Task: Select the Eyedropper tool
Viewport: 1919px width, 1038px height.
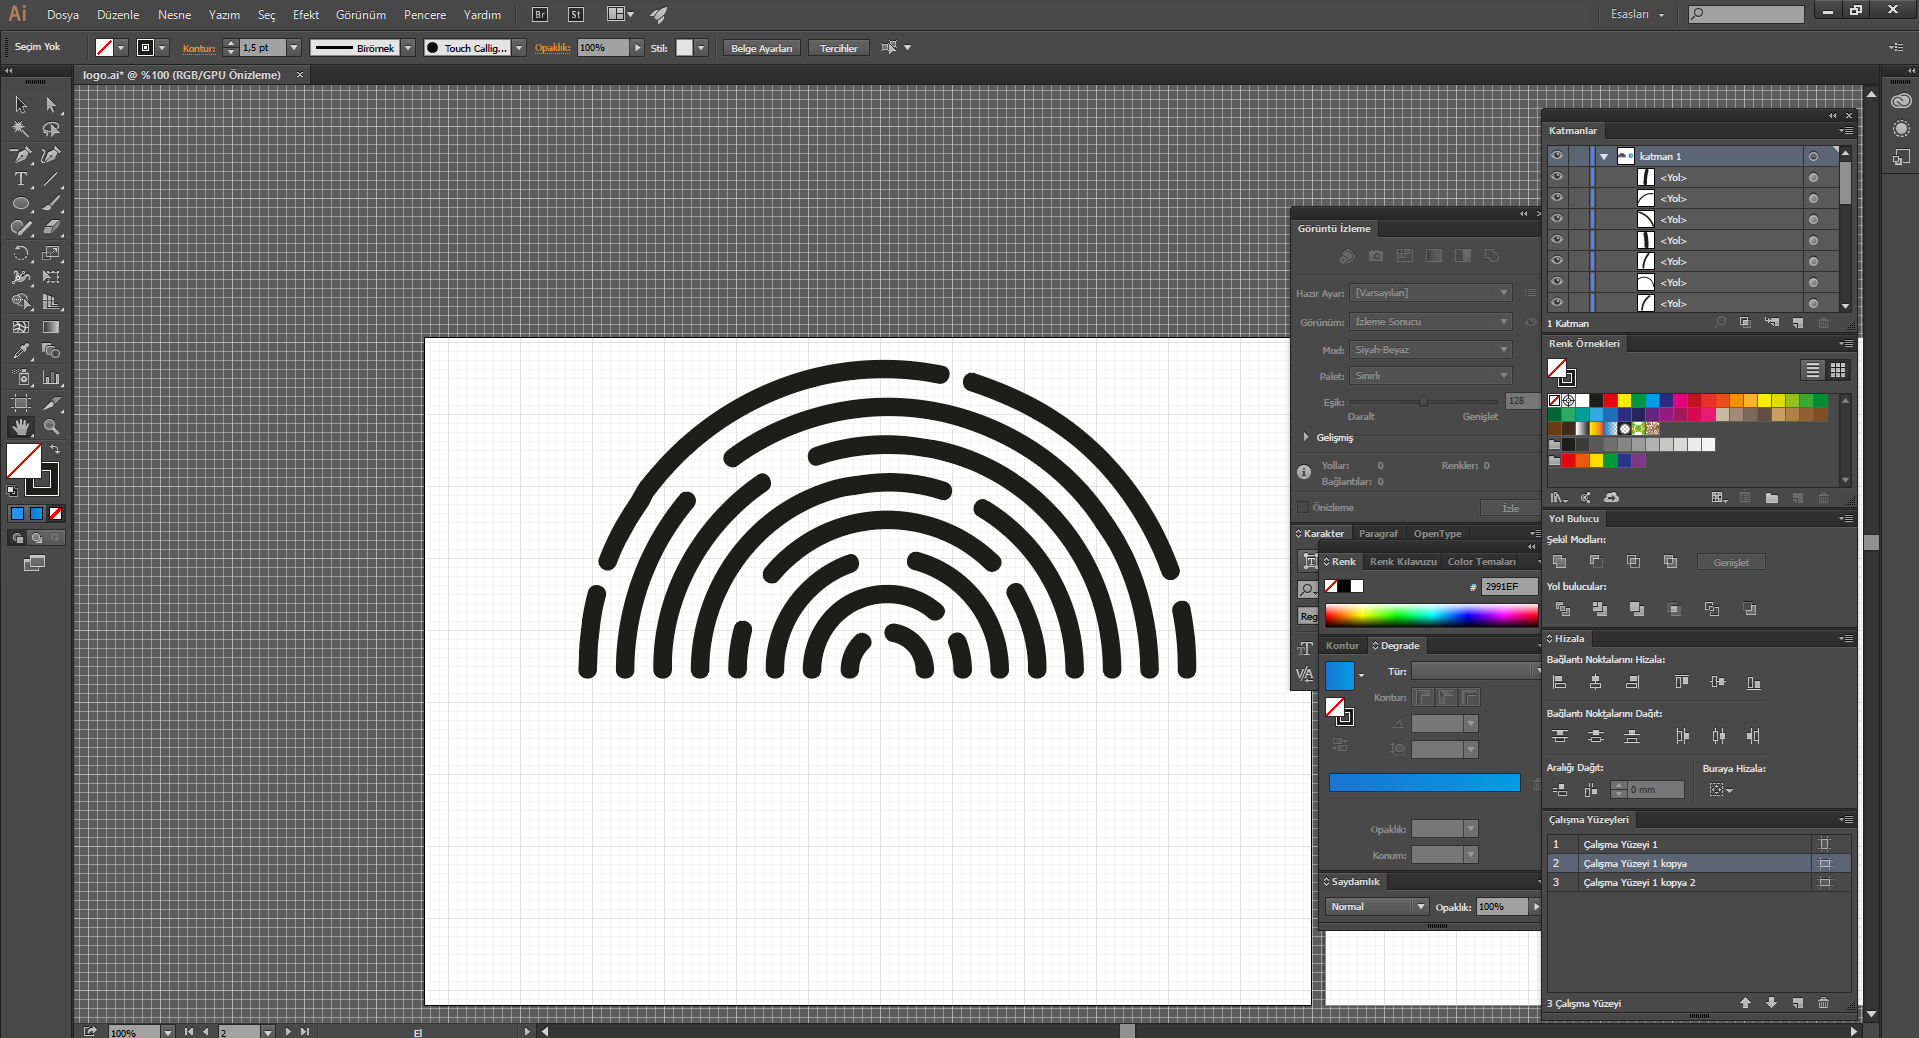Action: [x=21, y=351]
